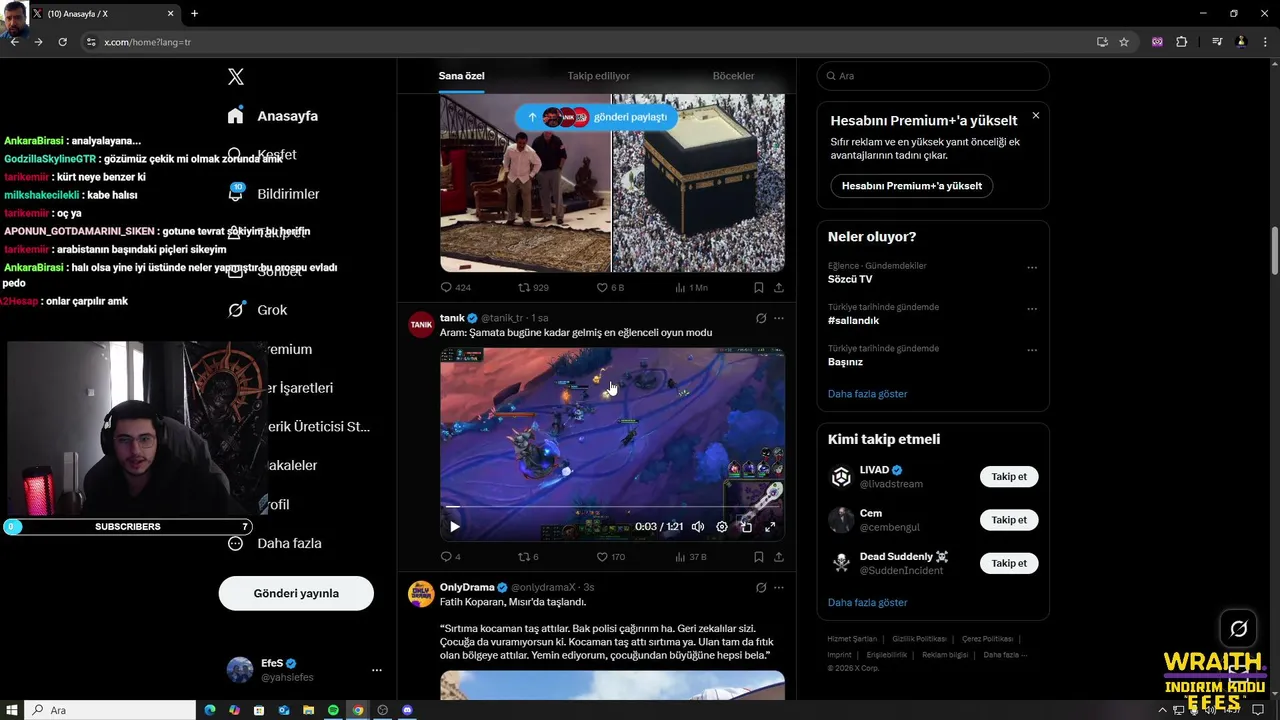
Task: Open the floating Grok button at bottom right
Action: 1239,629
